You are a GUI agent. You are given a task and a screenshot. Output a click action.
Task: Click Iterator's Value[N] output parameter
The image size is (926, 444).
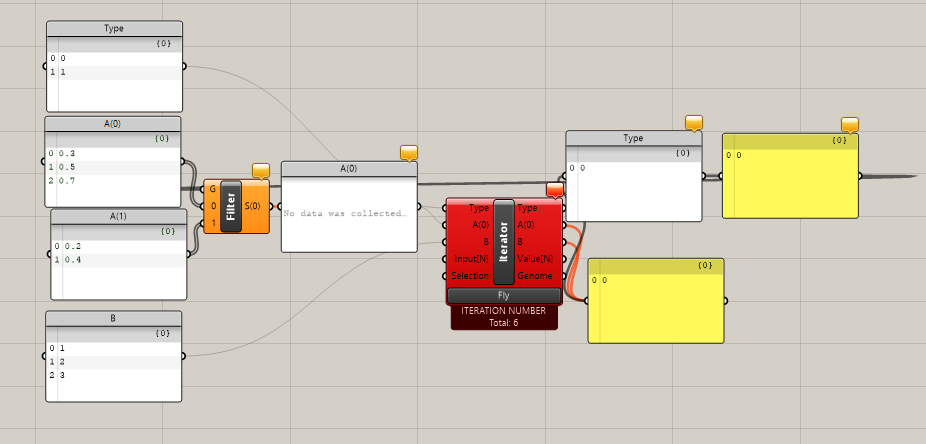click(x=535, y=259)
